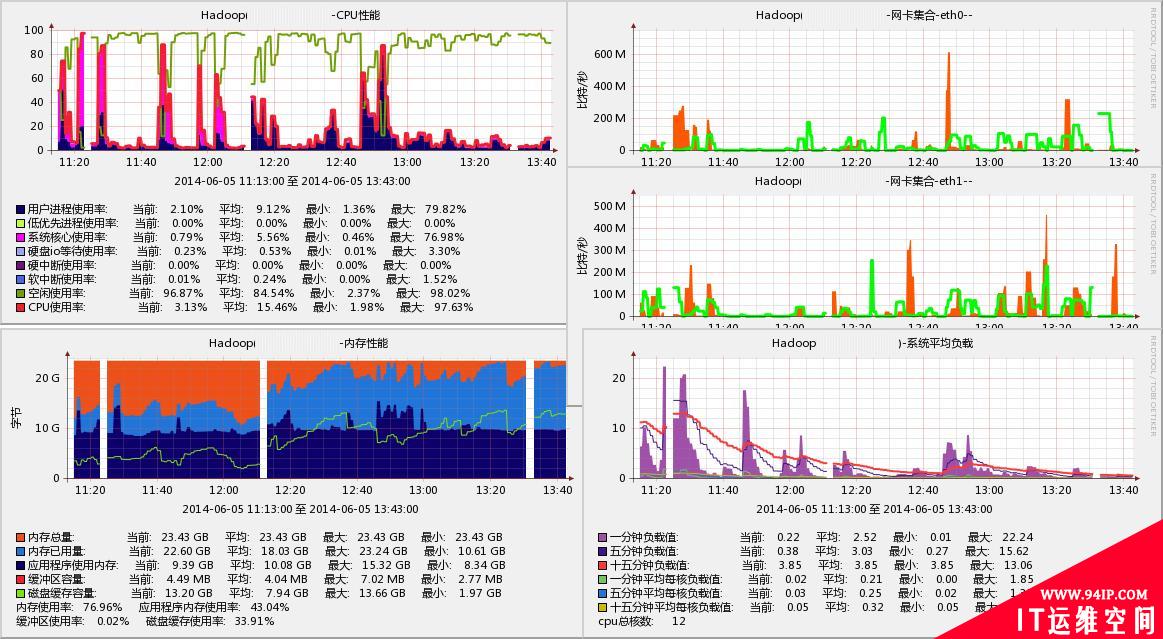Click the '-网卡集合-eth1--' graph title
The width and height of the screenshot is (1163, 639).
point(929,180)
